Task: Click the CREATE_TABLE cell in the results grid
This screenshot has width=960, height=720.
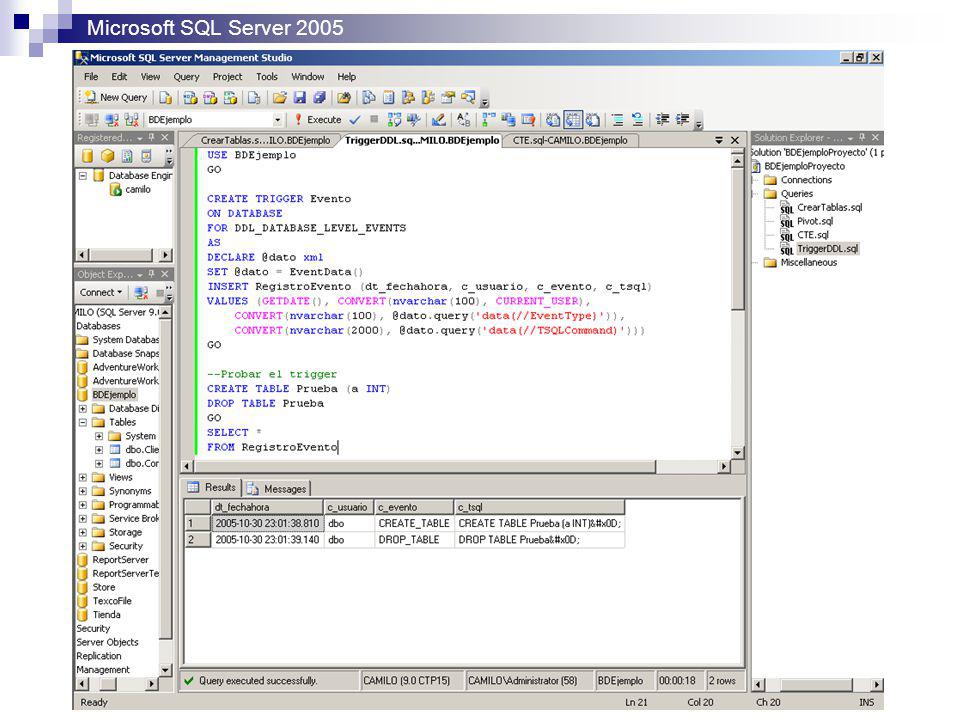Action: 414,523
